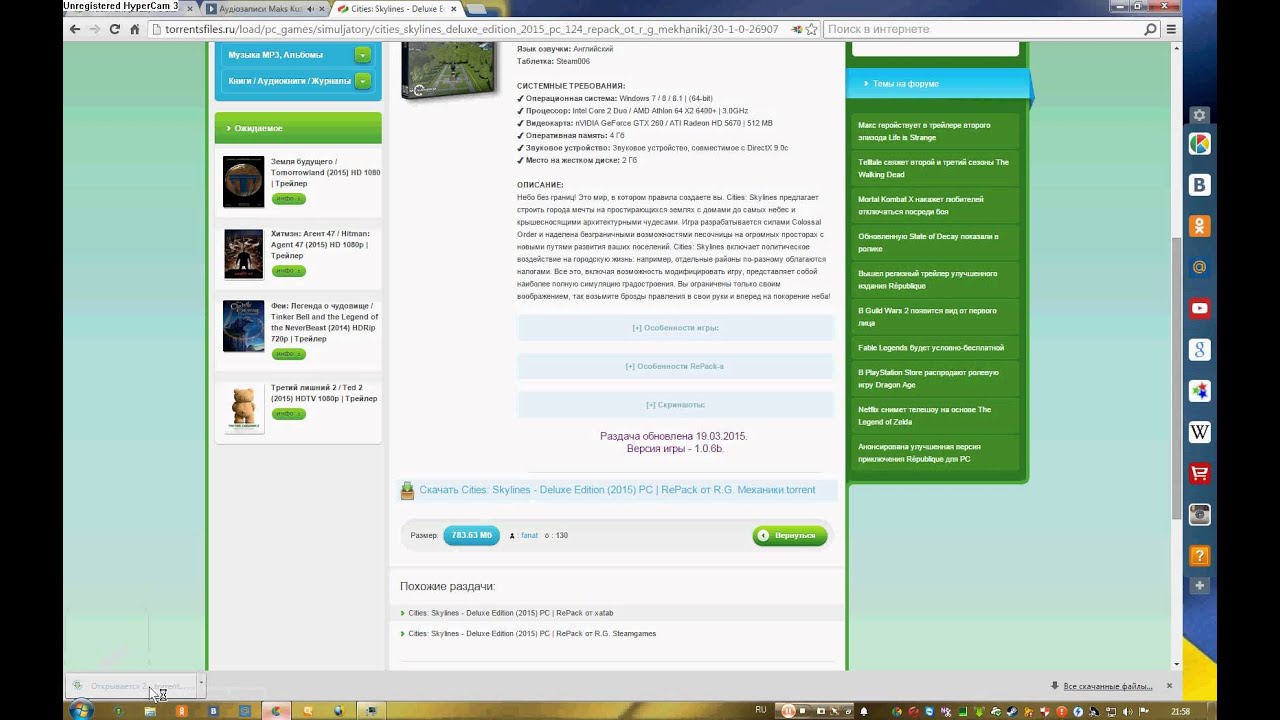Open the Ted 2 bear poster thumbnail

click(x=243, y=409)
